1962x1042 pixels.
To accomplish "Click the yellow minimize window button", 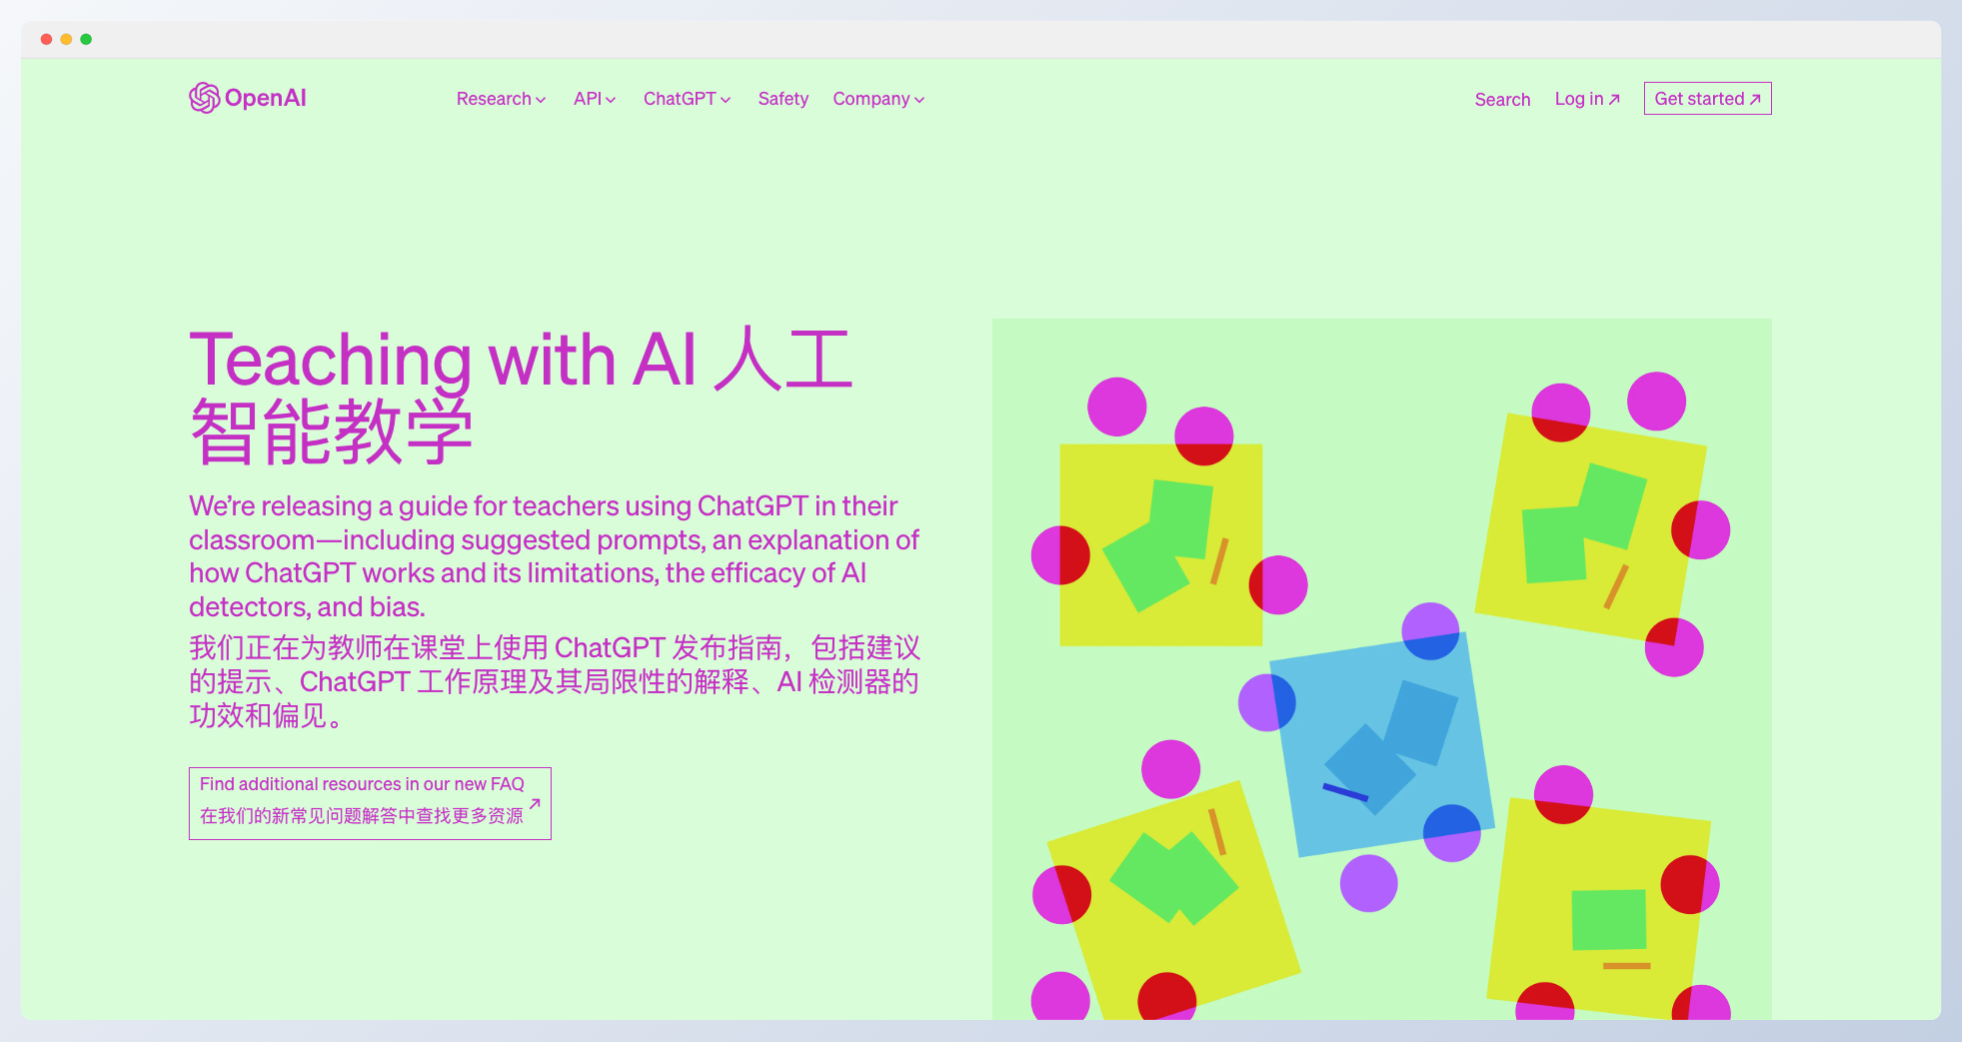I will click(x=66, y=39).
